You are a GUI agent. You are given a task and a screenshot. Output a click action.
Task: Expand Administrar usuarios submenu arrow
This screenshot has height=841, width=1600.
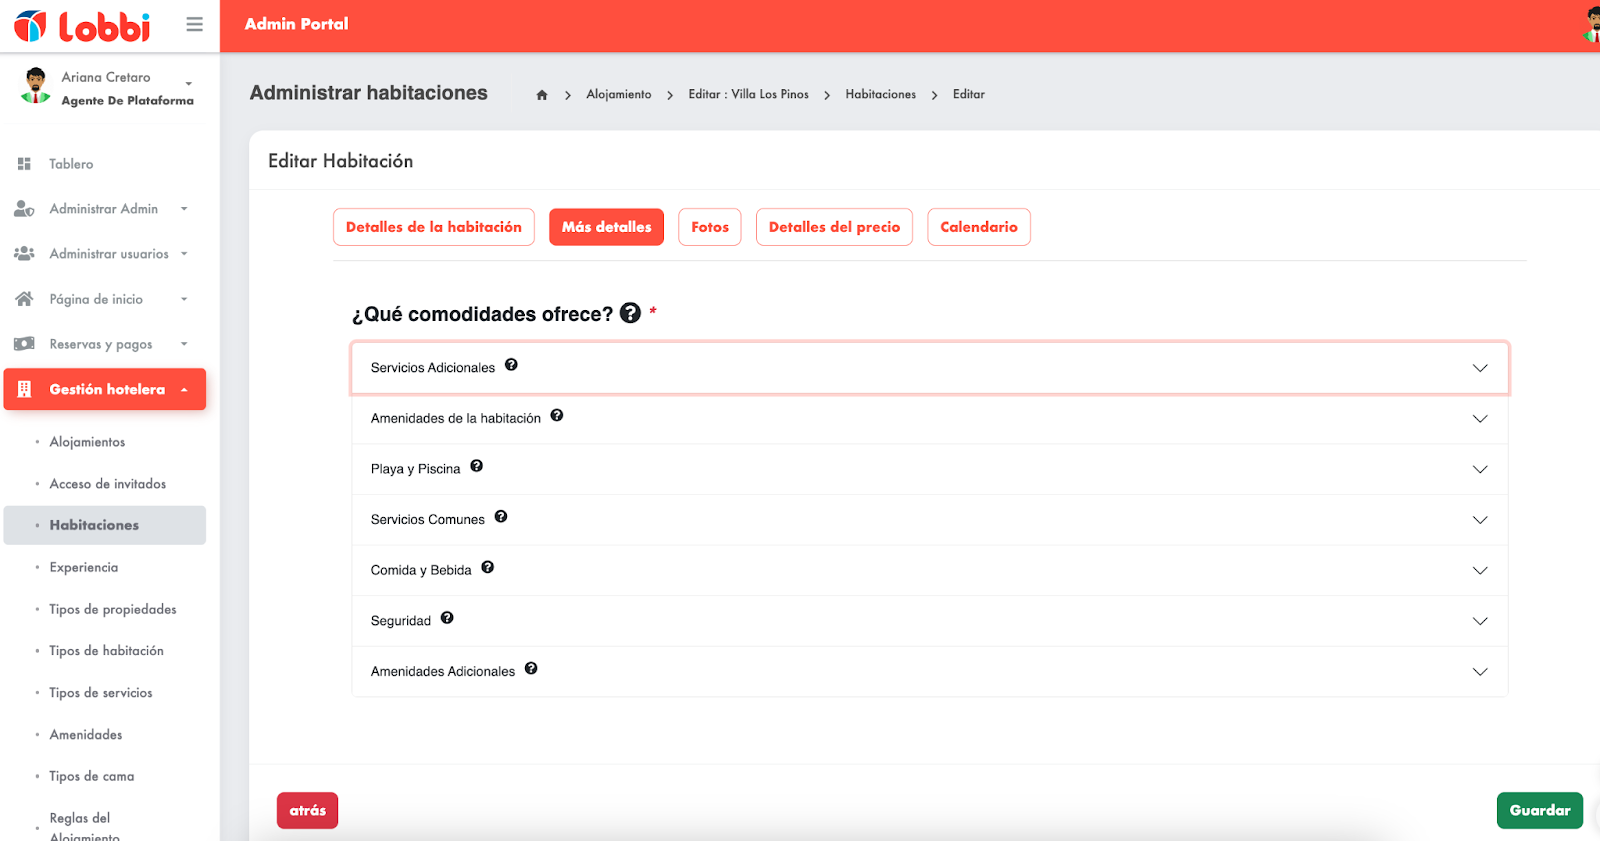click(x=184, y=254)
